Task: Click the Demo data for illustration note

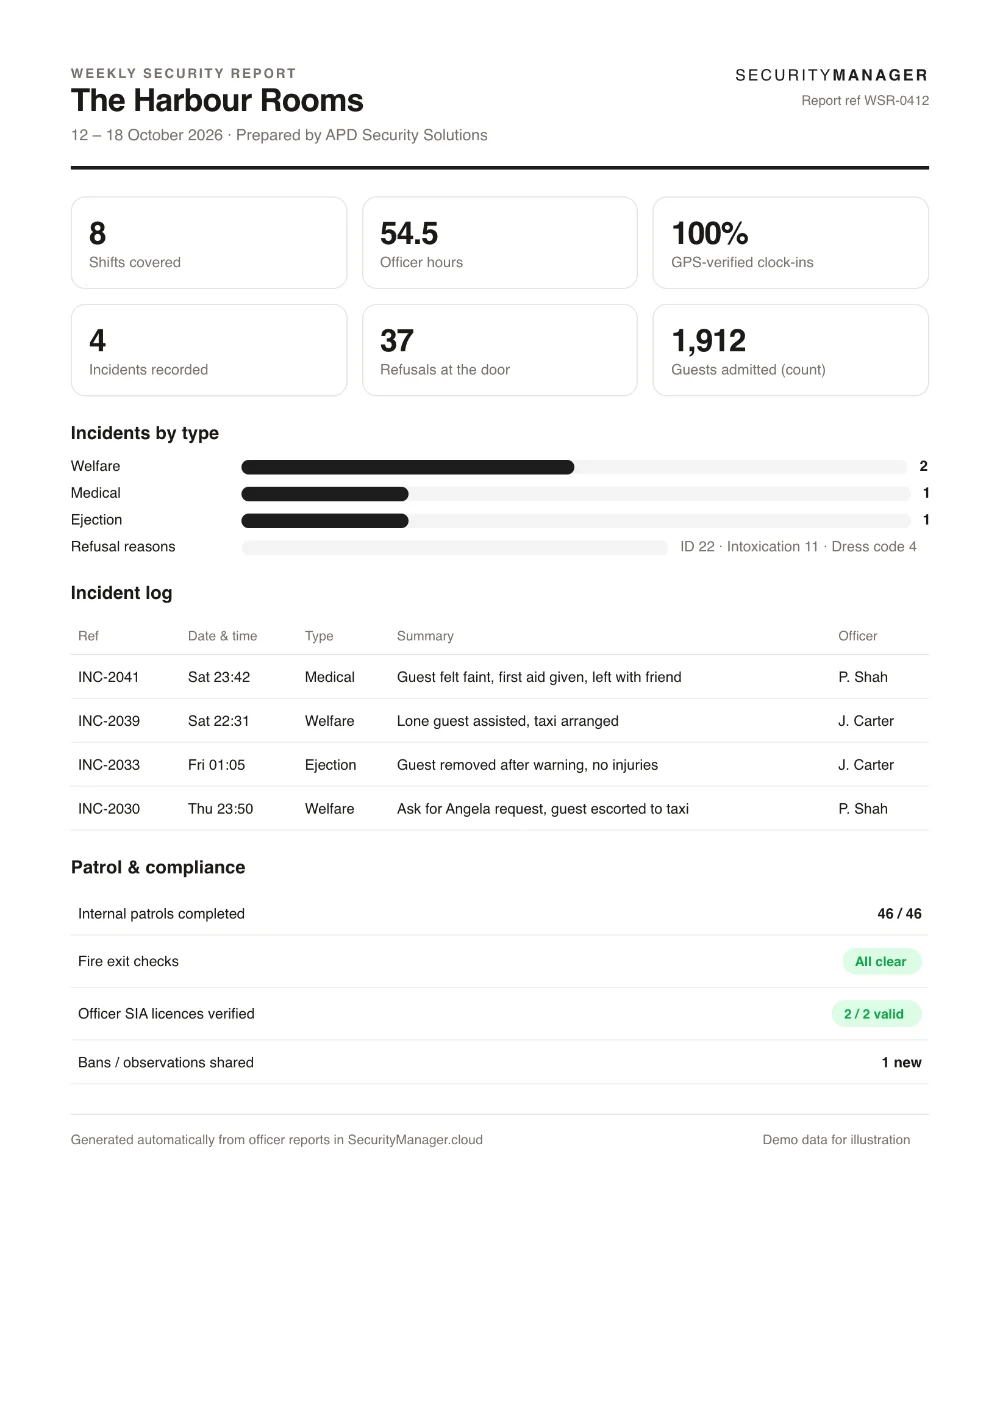Action: point(836,1139)
